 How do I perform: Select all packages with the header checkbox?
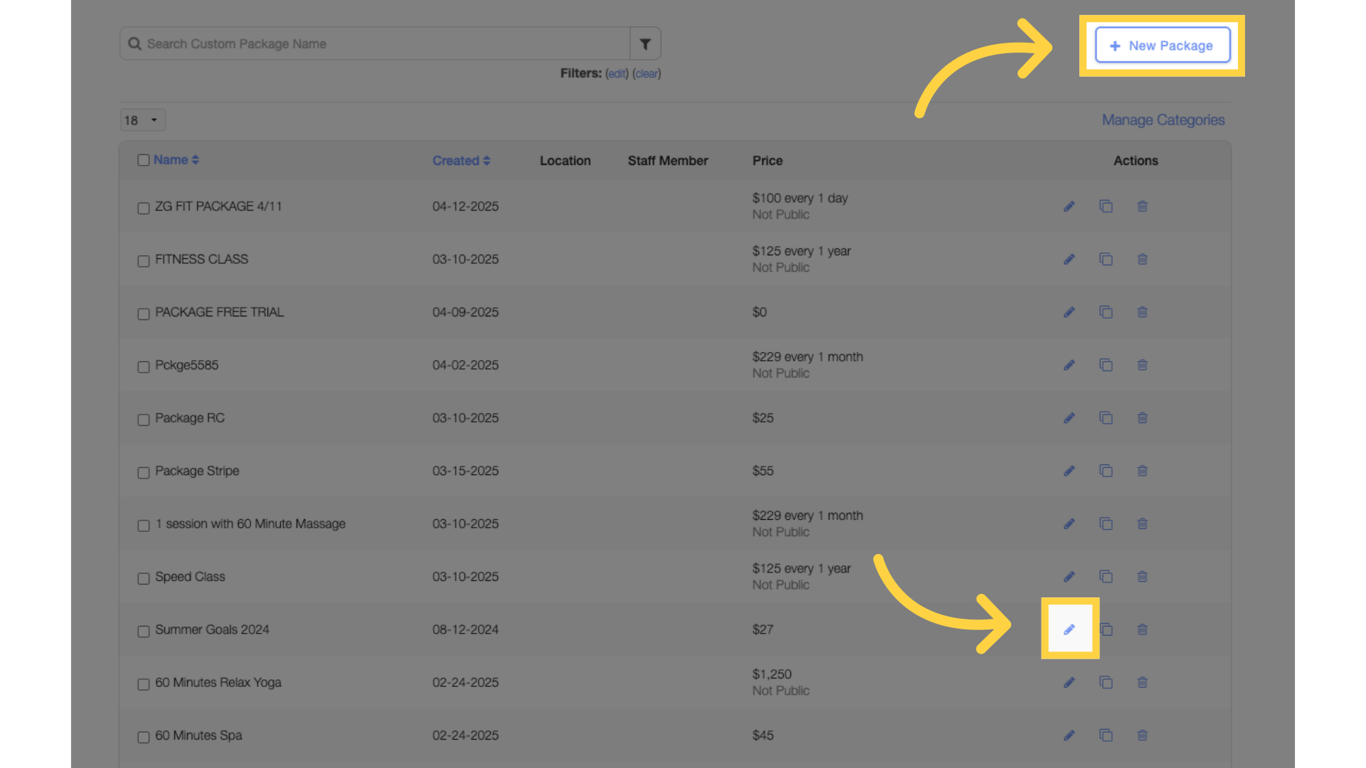point(143,160)
